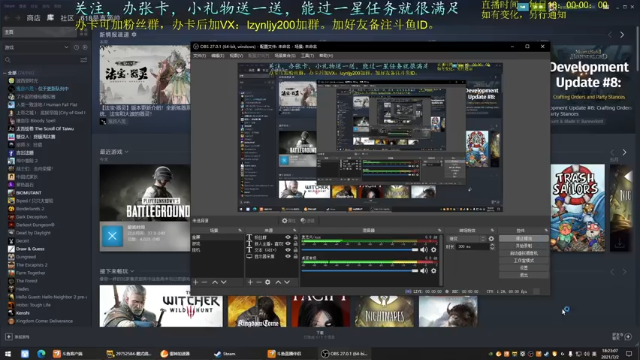Open transition properties gear icon
640x360 pixels.
tap(491, 239)
